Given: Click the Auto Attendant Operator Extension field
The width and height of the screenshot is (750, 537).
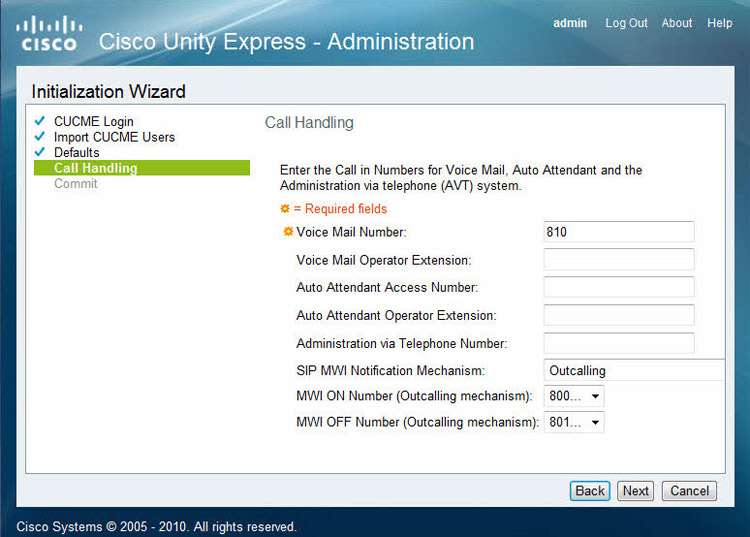Looking at the screenshot, I should coord(619,315).
